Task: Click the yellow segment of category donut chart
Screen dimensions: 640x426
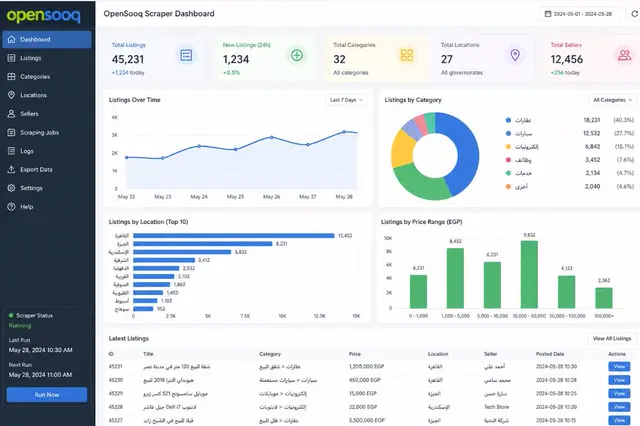Action: point(402,149)
